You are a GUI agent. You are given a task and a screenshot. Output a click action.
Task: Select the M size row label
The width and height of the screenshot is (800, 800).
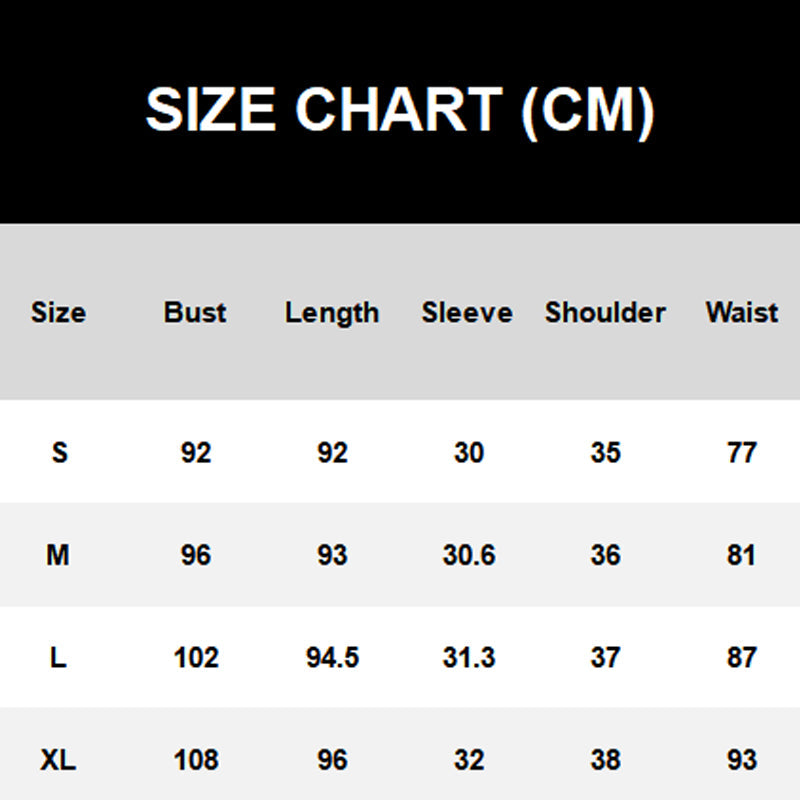coord(58,555)
